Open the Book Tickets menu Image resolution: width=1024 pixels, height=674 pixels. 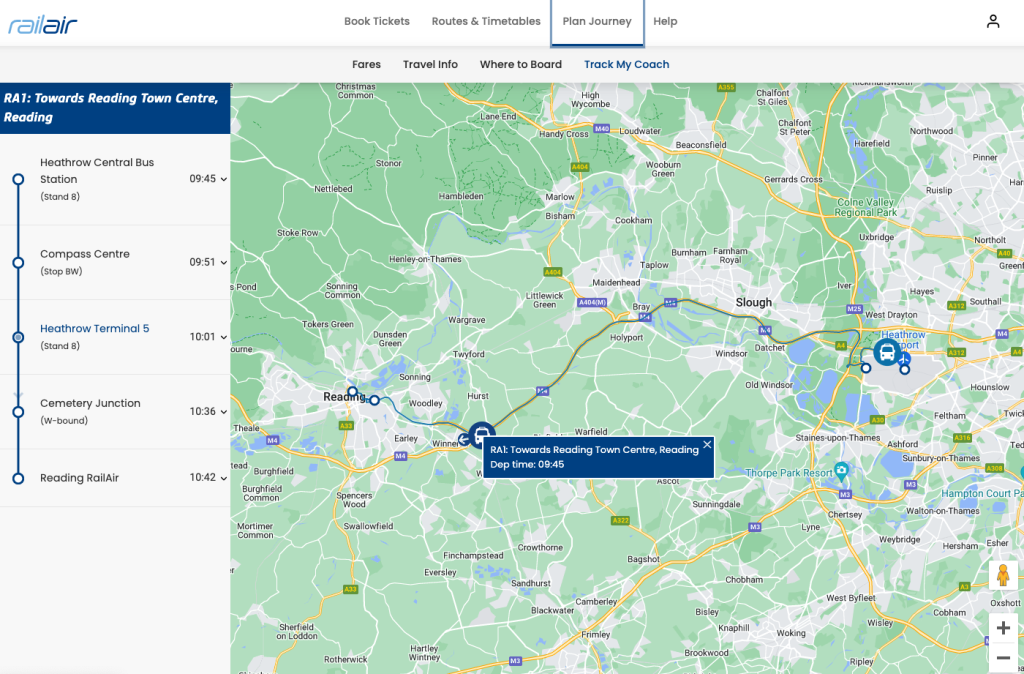377,21
